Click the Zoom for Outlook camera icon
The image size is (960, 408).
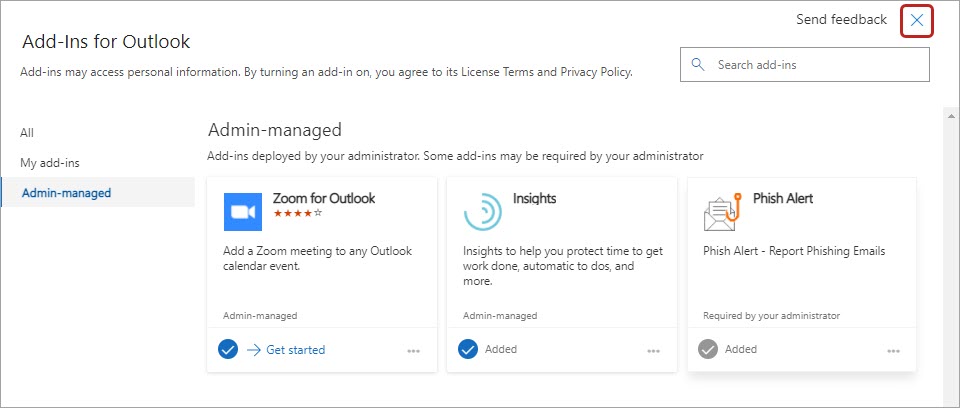pyautogui.click(x=242, y=211)
